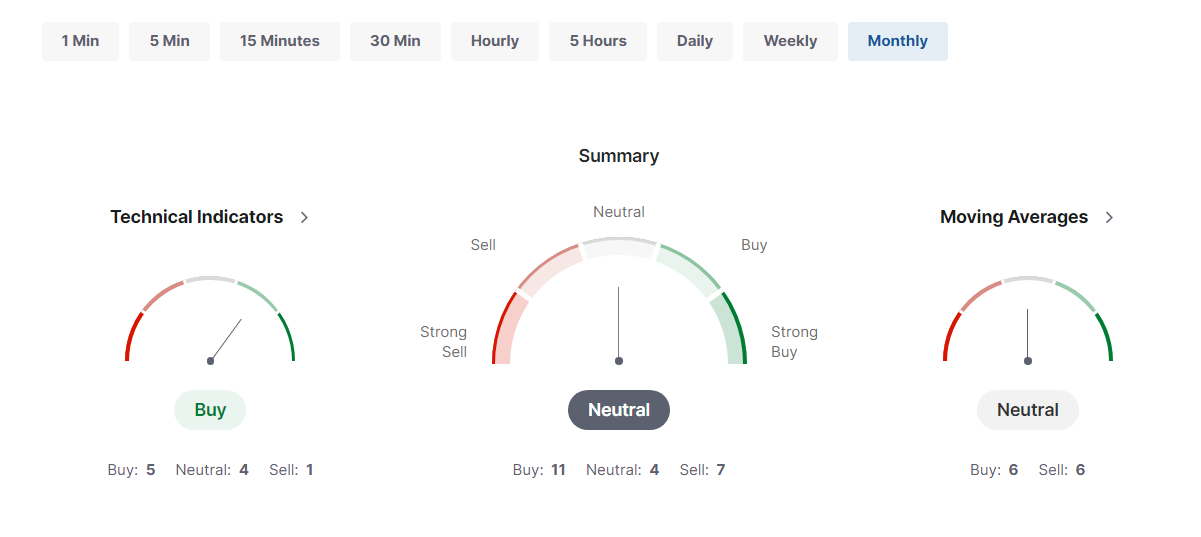Select the 1 Min timeframe tab

(x=80, y=41)
